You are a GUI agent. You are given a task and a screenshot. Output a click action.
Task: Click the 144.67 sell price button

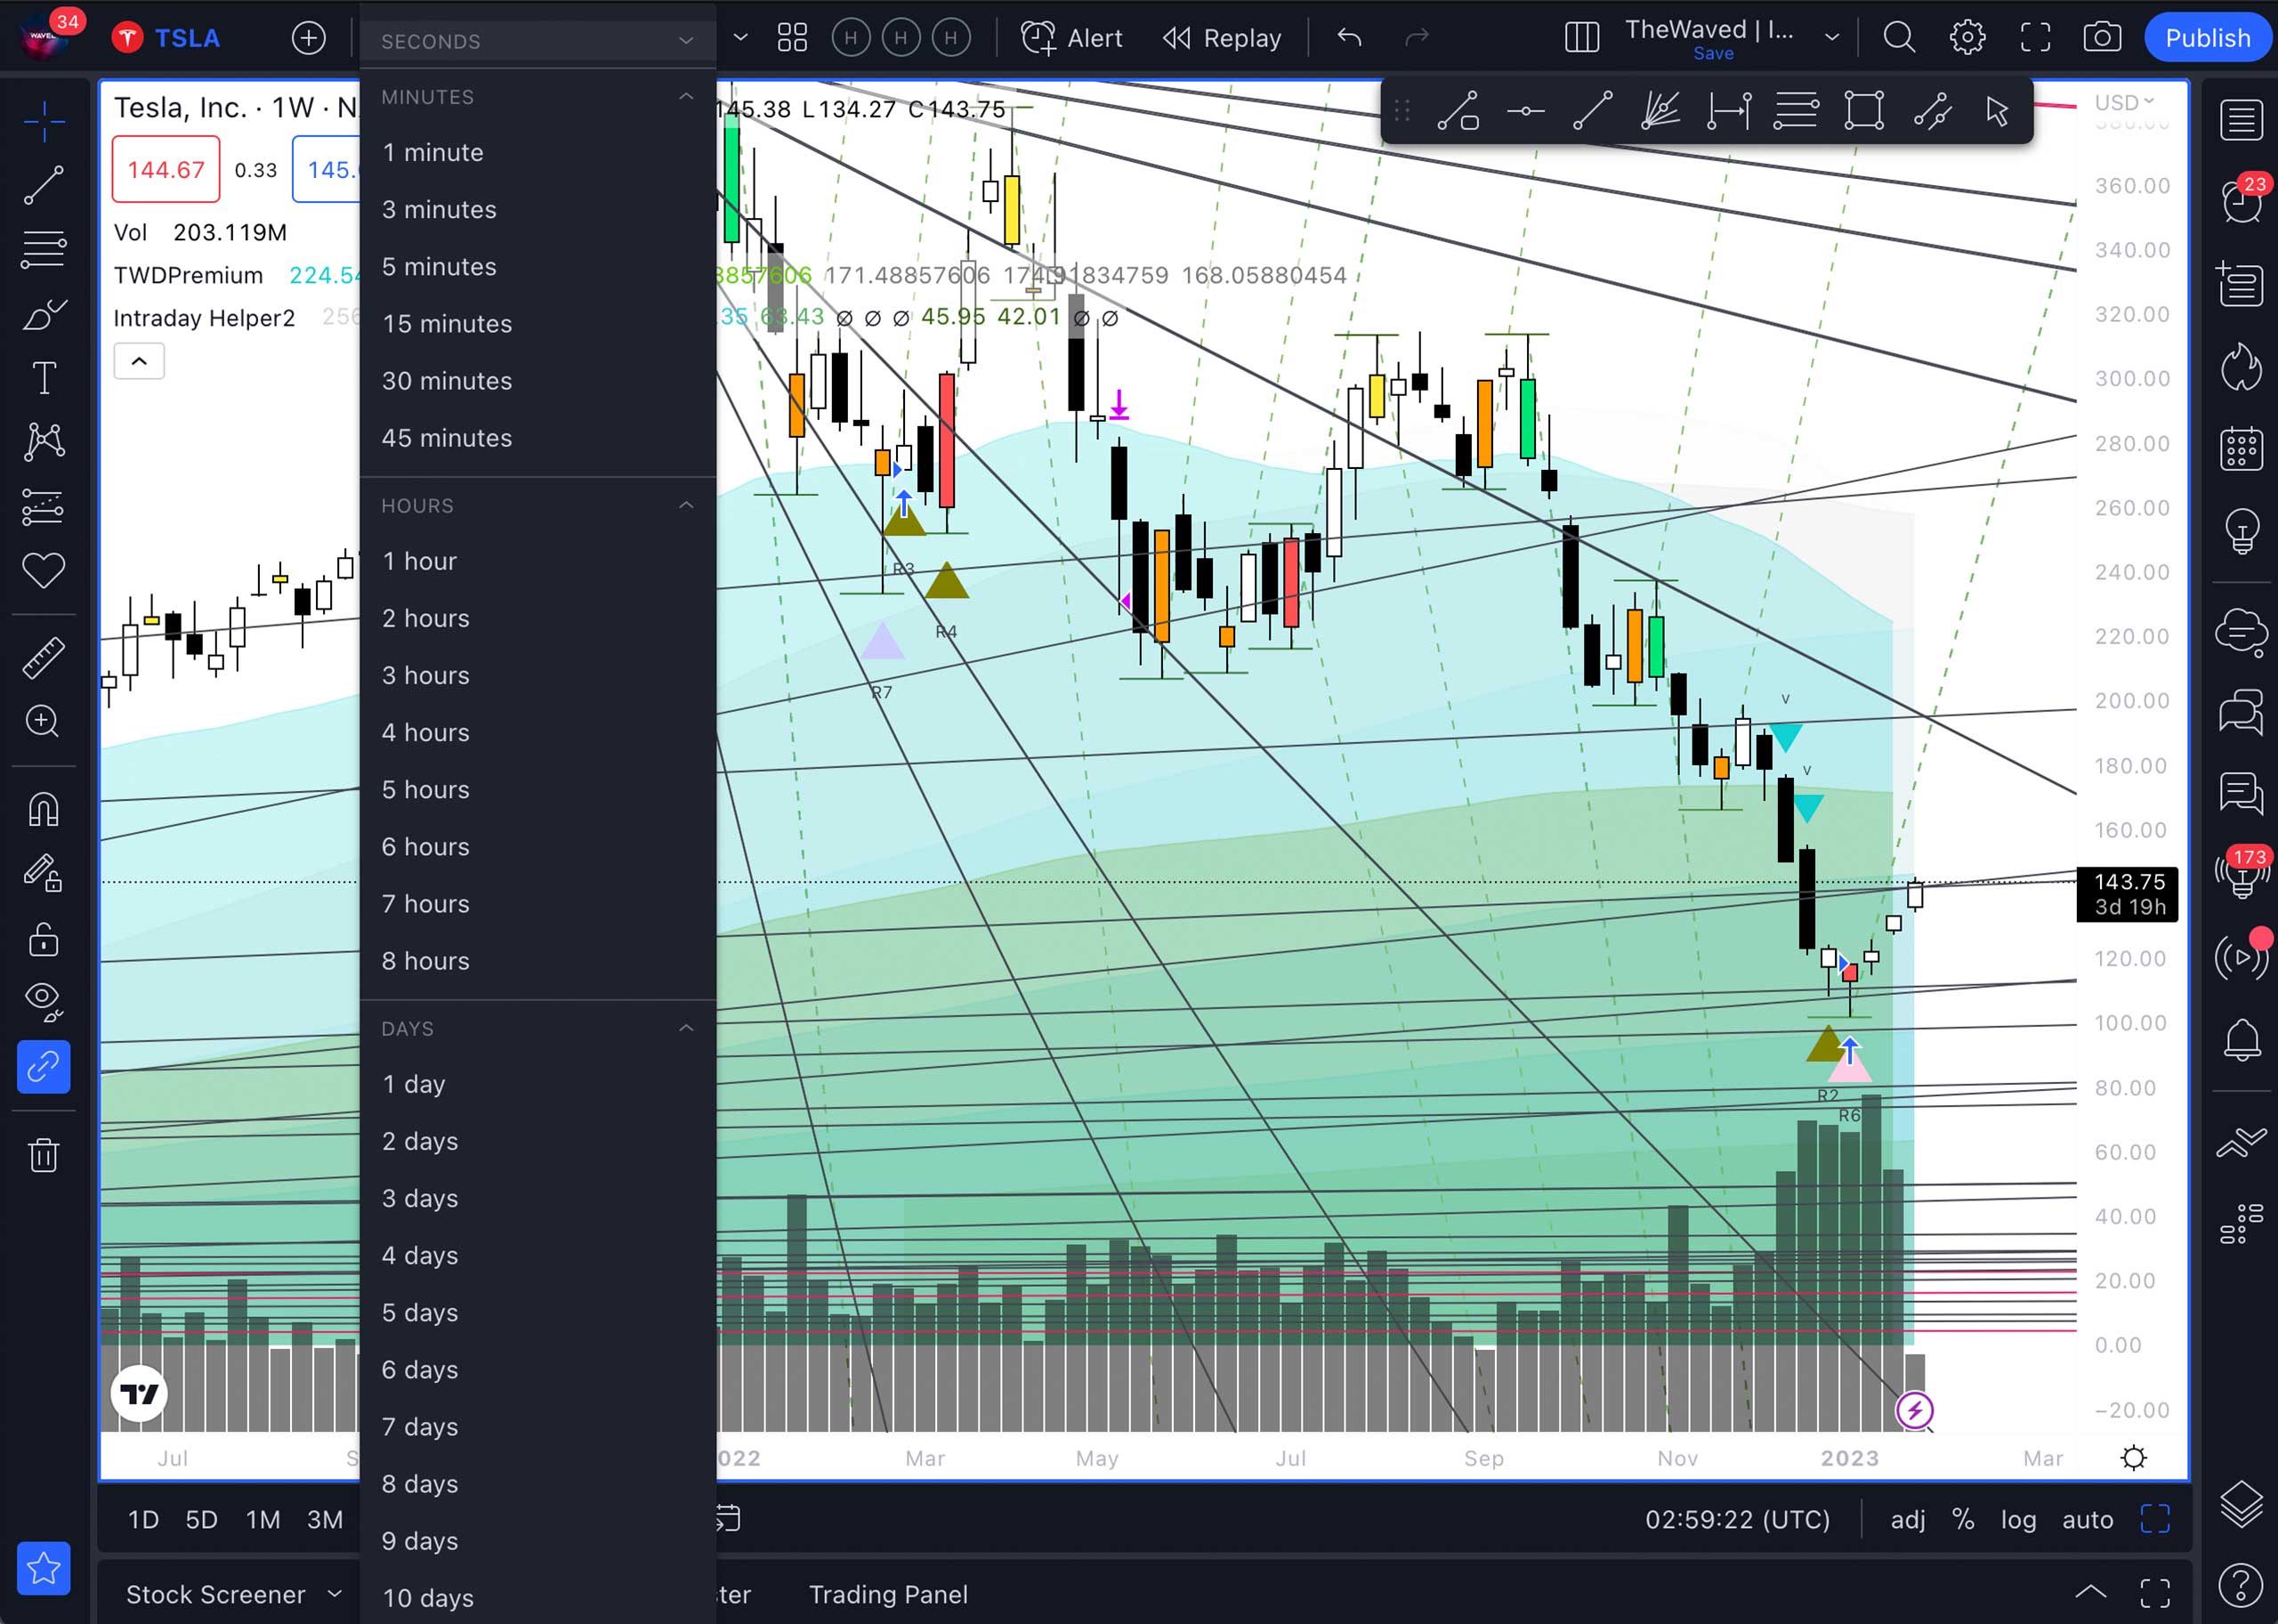click(x=166, y=170)
